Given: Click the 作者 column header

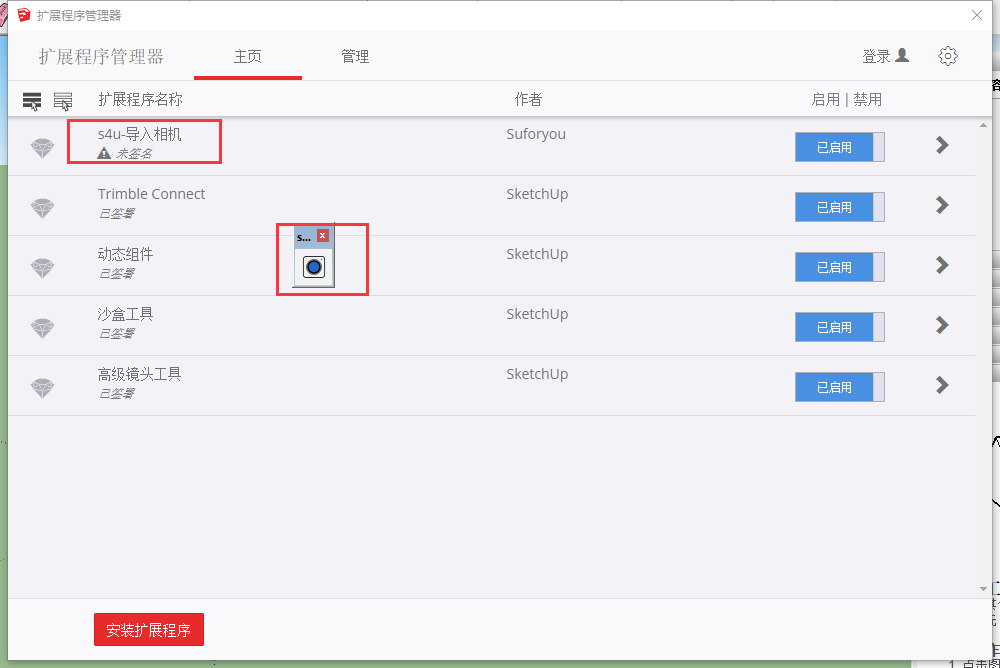Looking at the screenshot, I should (x=528, y=100).
